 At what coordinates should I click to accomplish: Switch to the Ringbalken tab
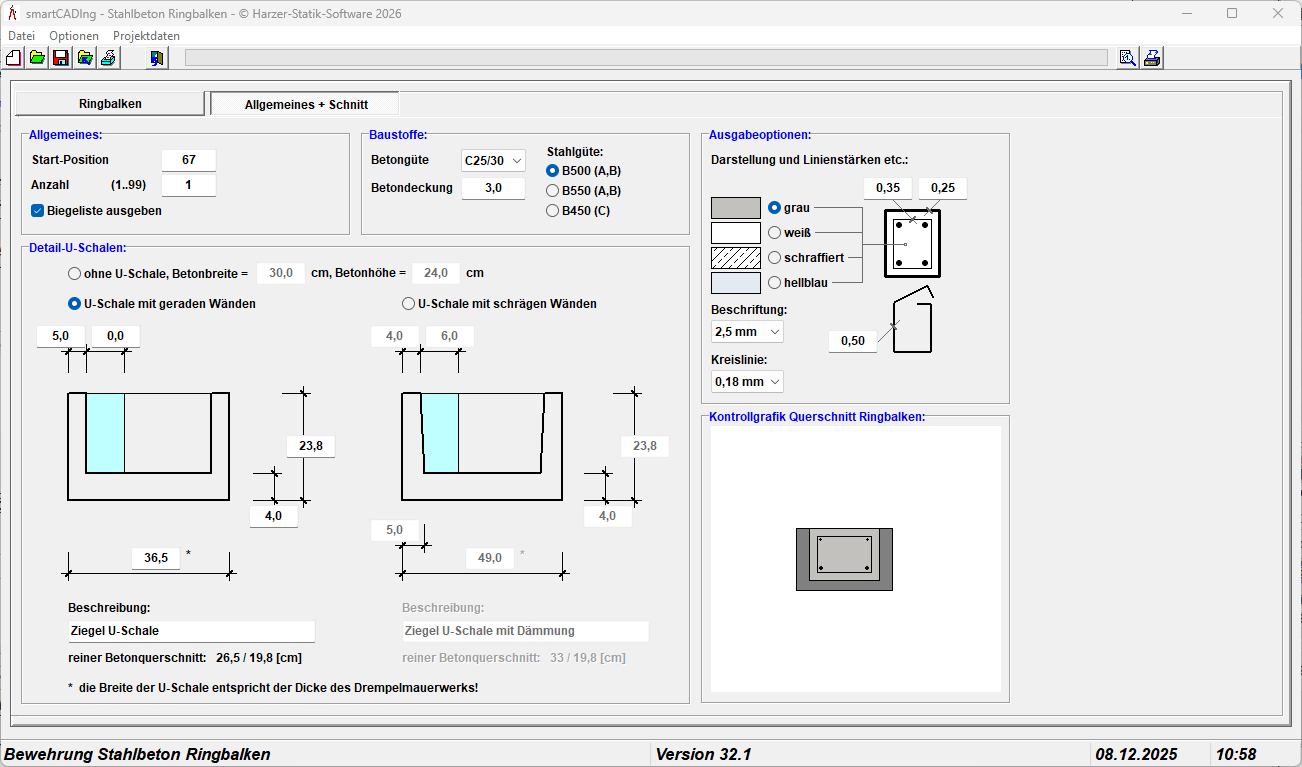point(110,104)
